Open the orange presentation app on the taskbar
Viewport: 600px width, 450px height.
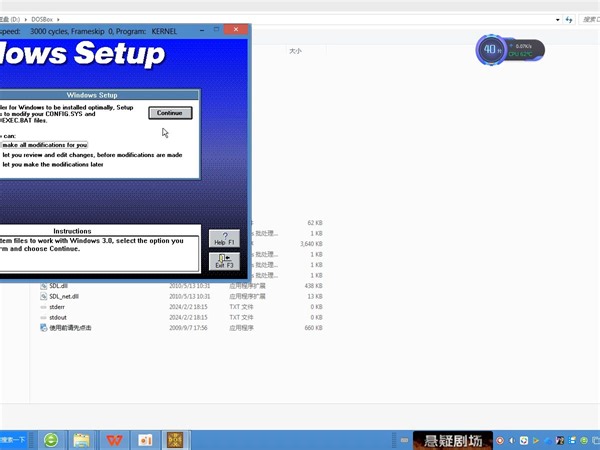coord(145,440)
